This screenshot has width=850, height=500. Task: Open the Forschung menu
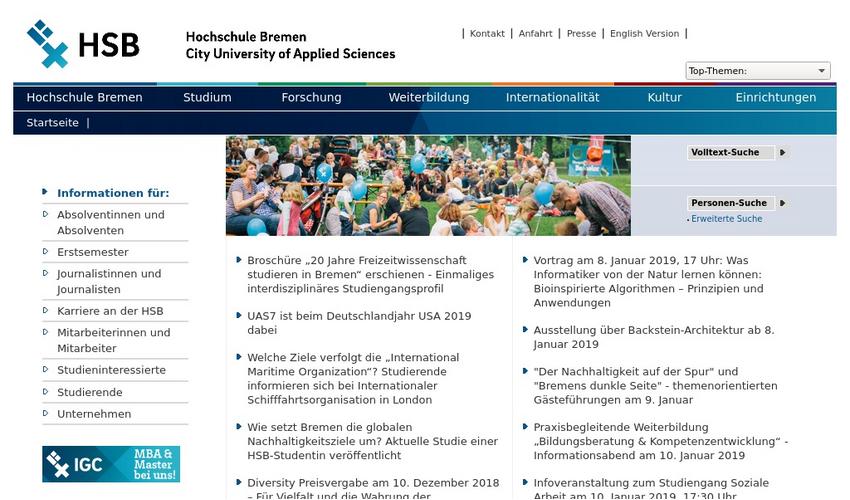point(311,97)
